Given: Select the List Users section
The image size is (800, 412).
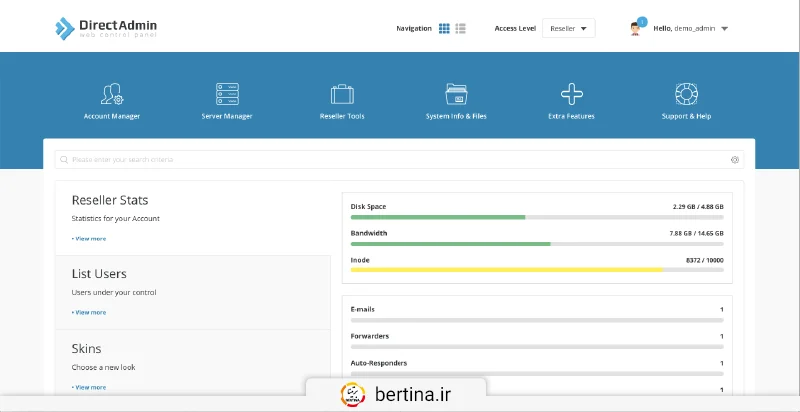Looking at the screenshot, I should [99, 273].
